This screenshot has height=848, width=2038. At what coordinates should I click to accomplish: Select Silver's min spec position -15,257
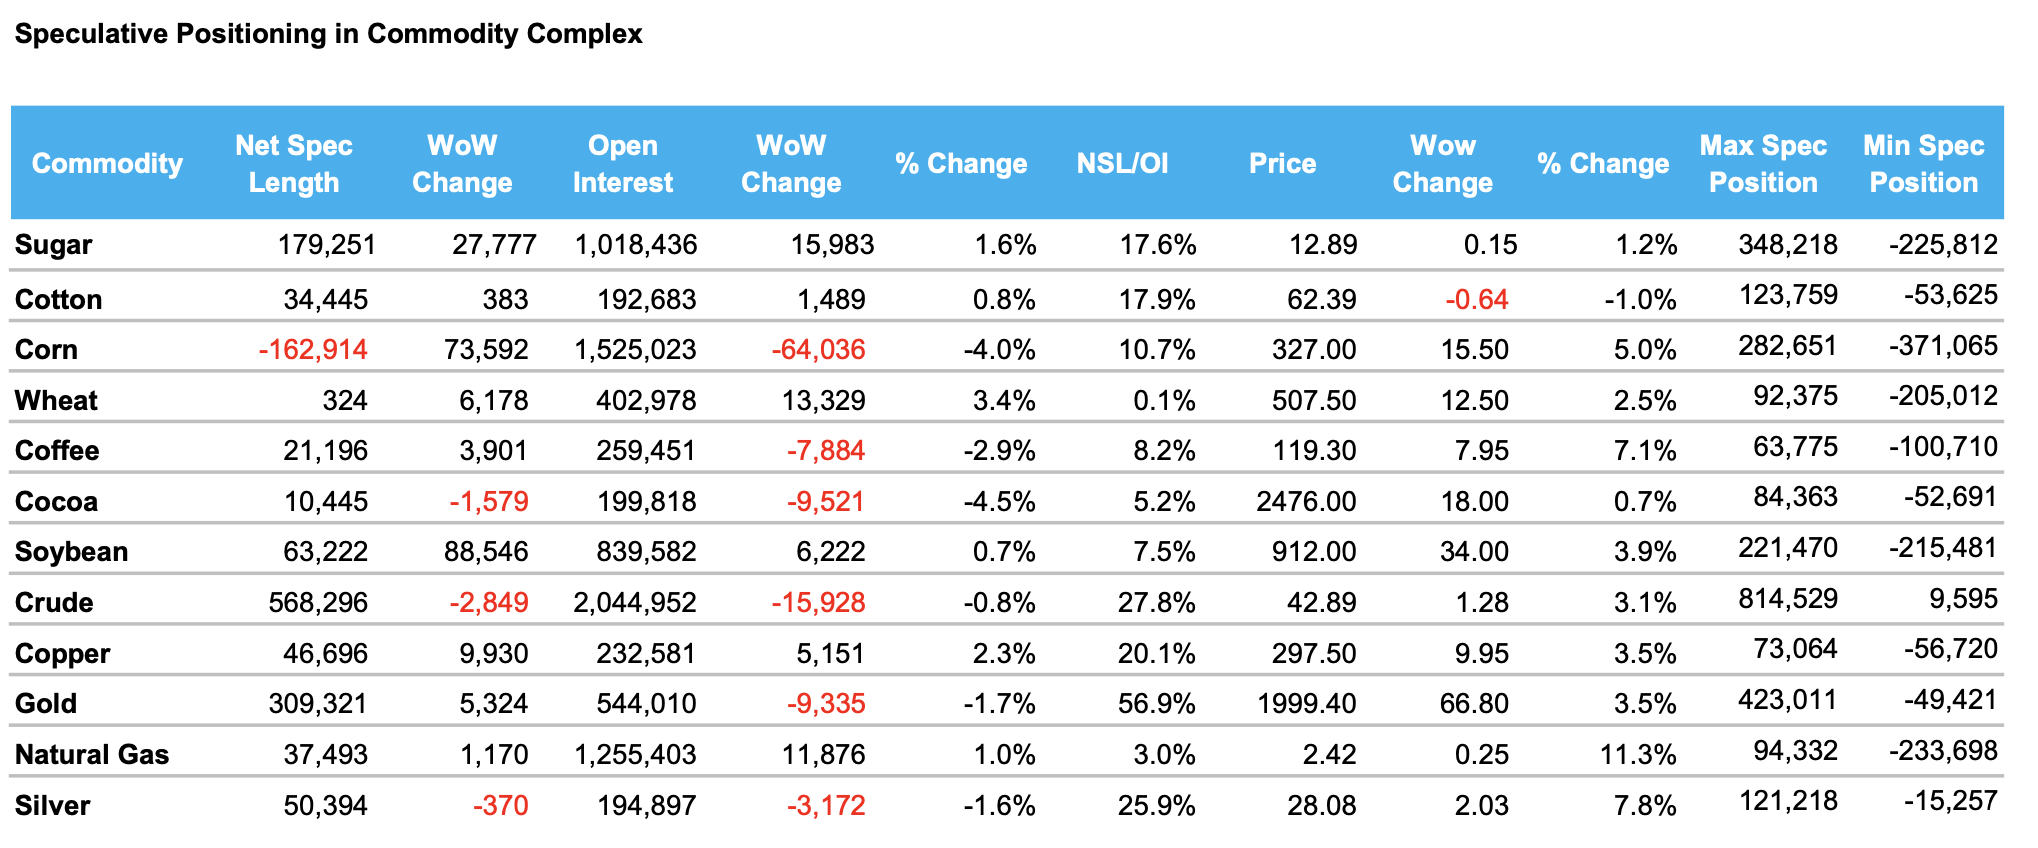(1951, 801)
